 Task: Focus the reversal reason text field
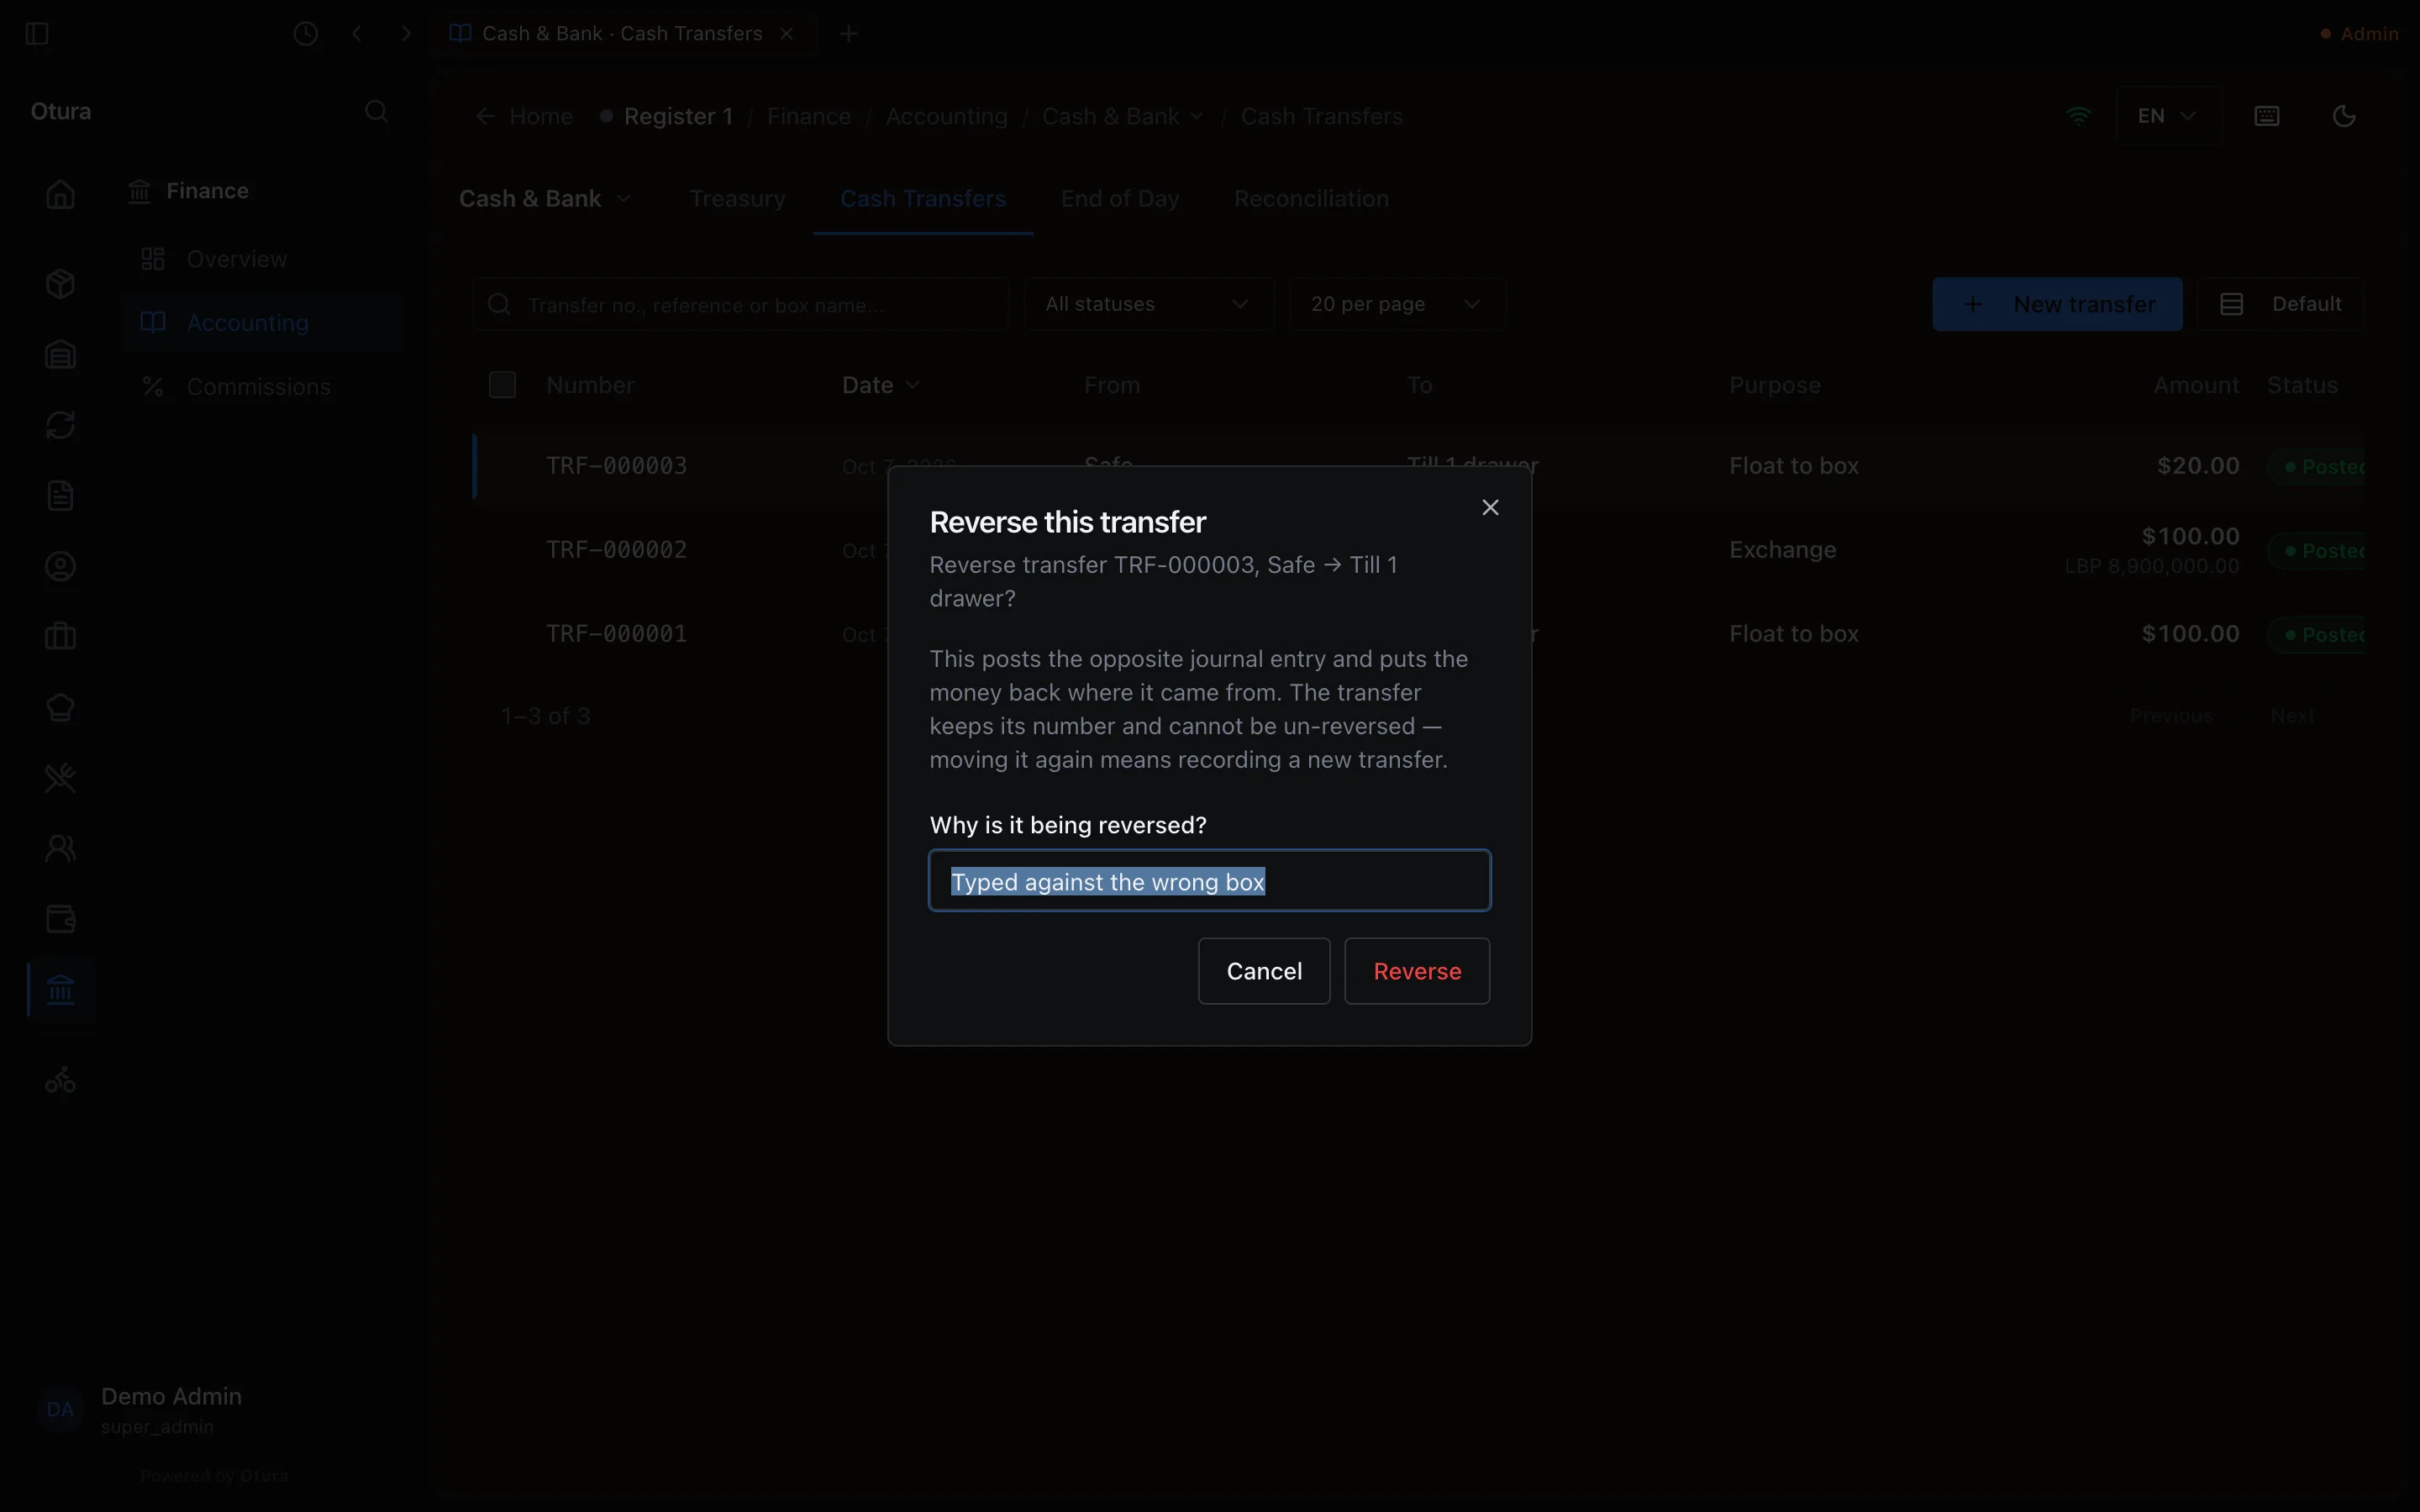pyautogui.click(x=1210, y=881)
